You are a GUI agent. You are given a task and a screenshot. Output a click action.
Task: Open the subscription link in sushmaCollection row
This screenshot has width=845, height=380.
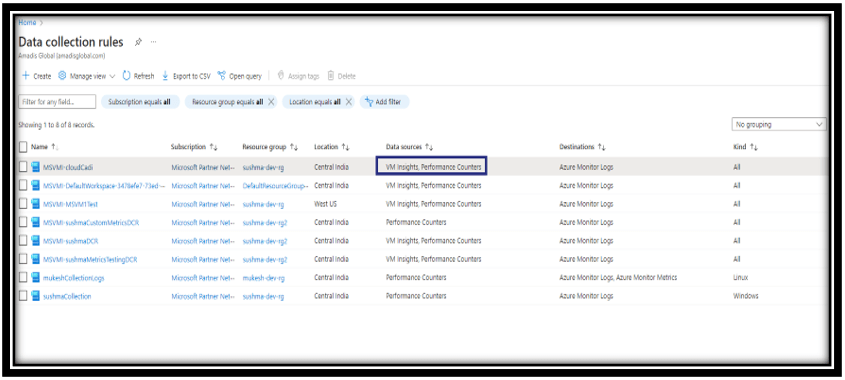203,296
